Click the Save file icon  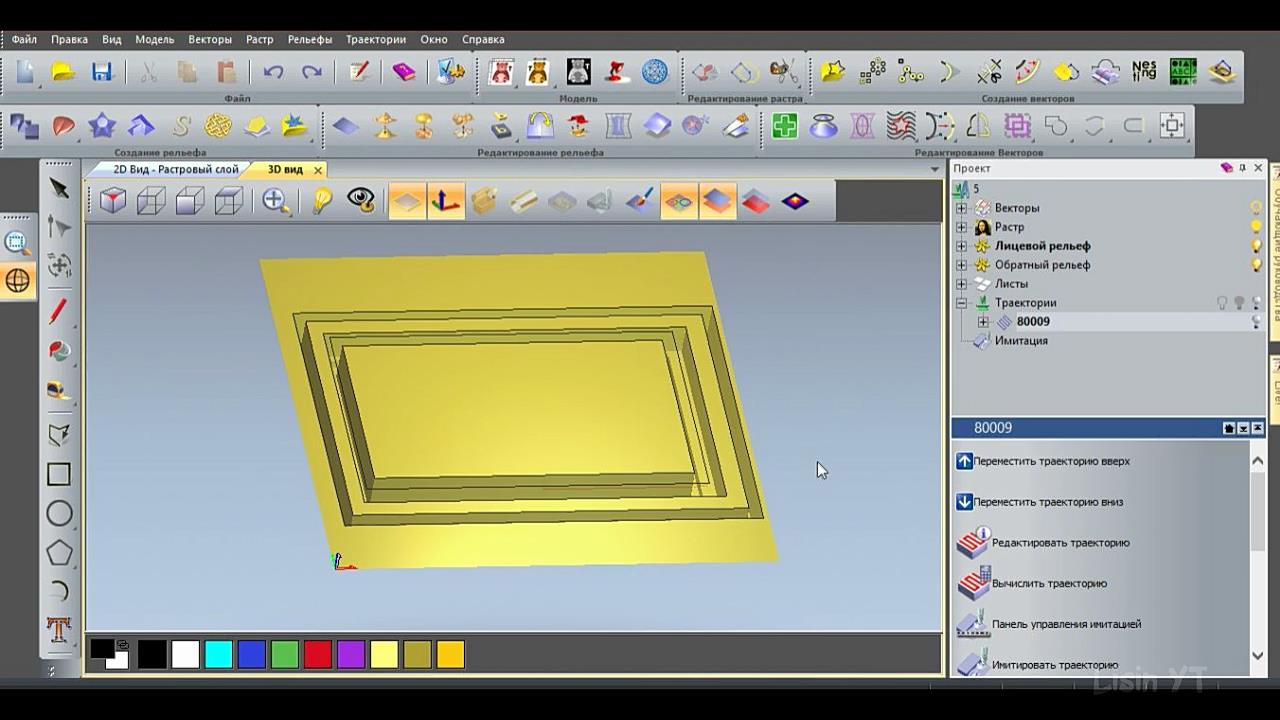pyautogui.click(x=101, y=72)
